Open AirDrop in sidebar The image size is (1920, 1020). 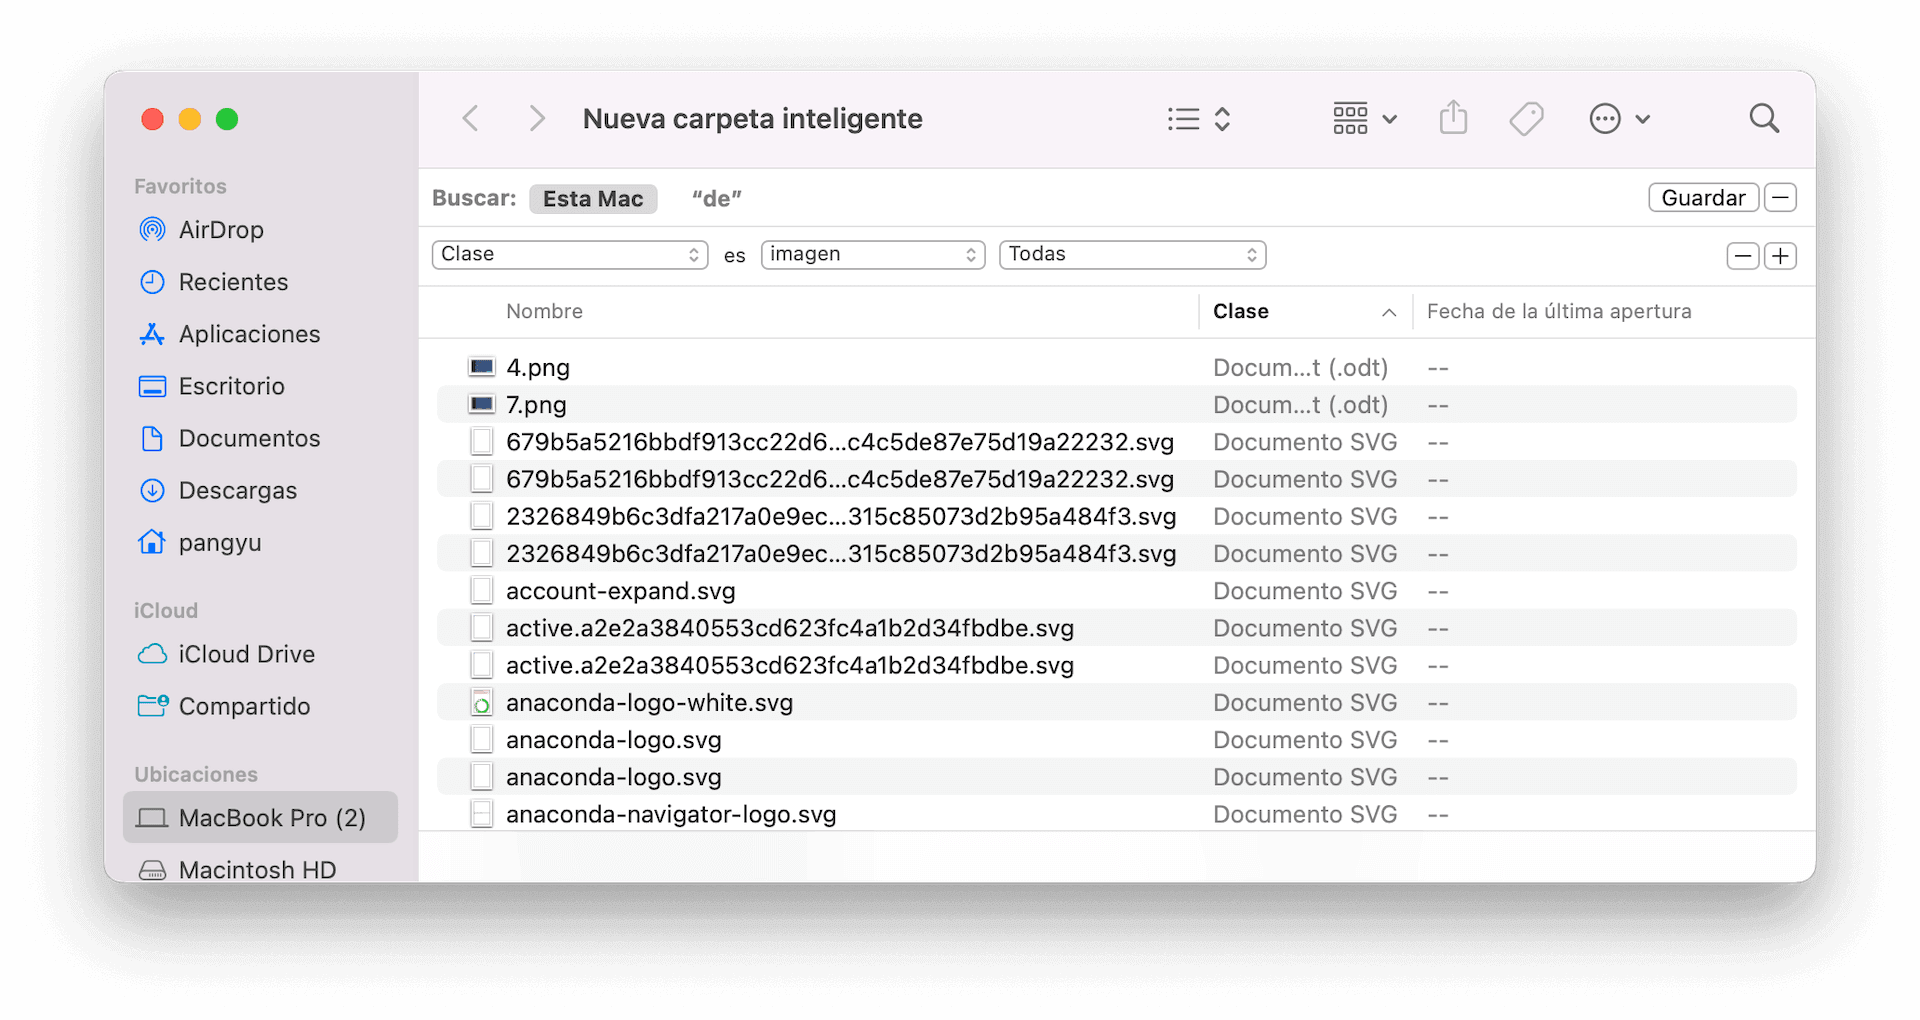tap(260, 230)
